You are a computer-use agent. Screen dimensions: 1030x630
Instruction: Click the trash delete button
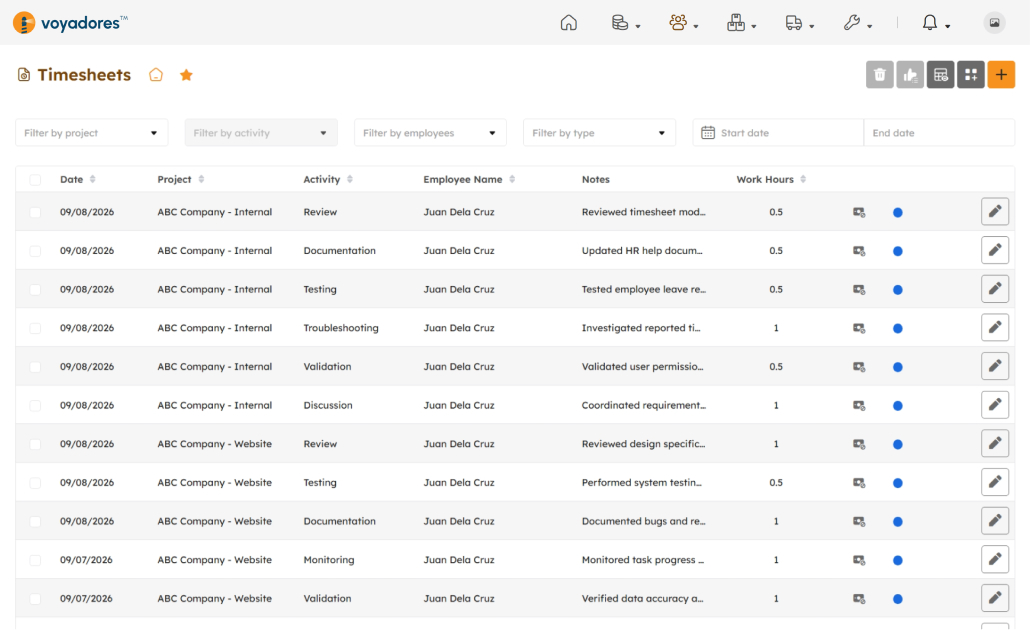[880, 75]
